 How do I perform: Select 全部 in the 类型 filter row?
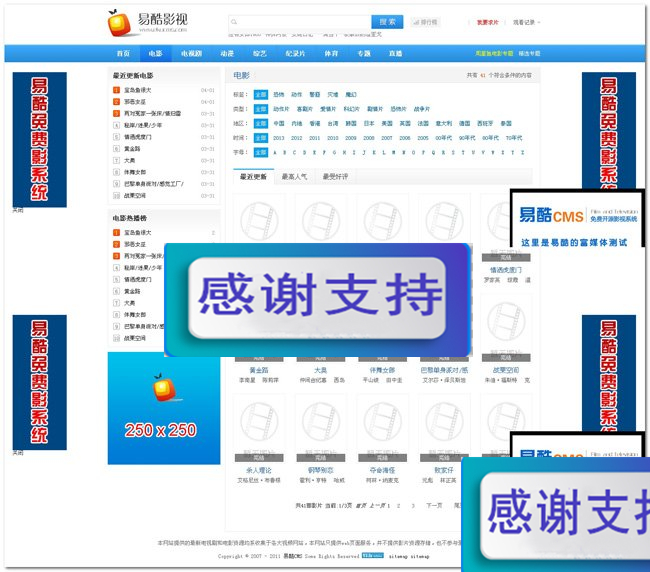pyautogui.click(x=261, y=109)
